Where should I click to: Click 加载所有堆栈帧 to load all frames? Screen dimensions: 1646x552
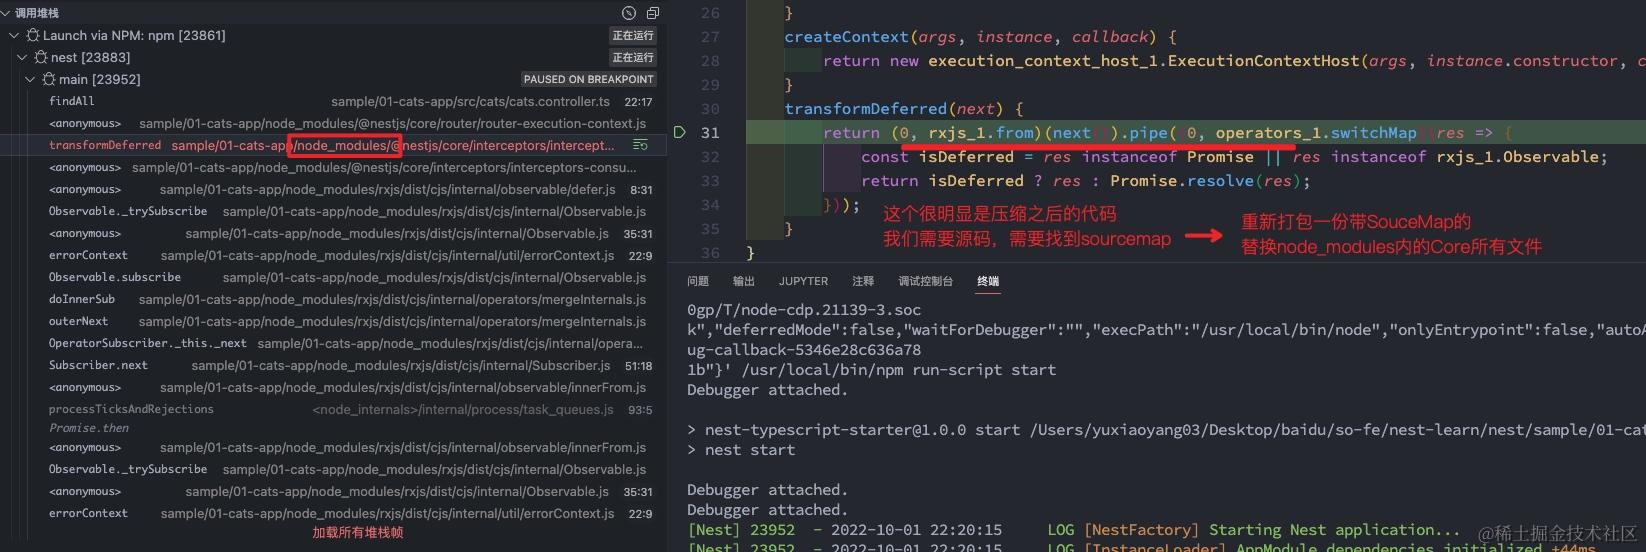358,533
